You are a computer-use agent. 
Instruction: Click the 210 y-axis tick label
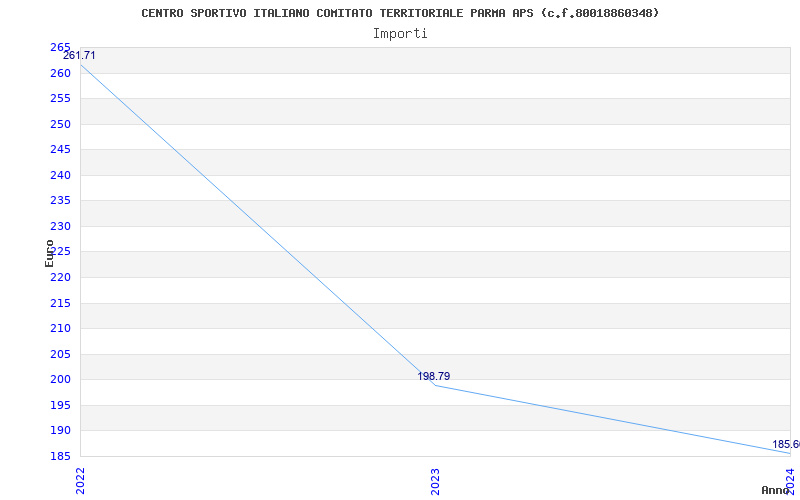pos(60,329)
